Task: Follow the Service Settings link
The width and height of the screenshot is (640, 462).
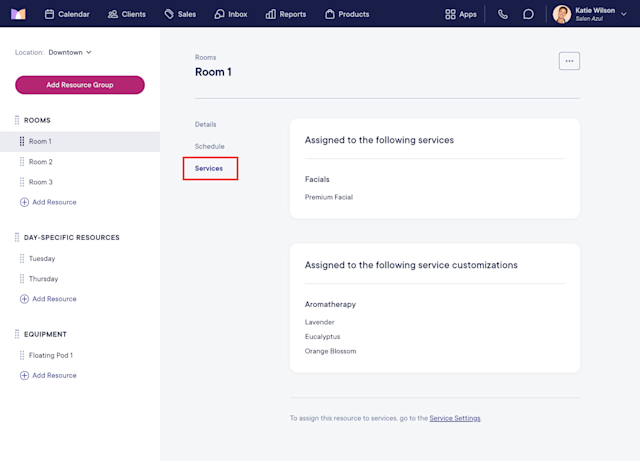Action: point(455,418)
